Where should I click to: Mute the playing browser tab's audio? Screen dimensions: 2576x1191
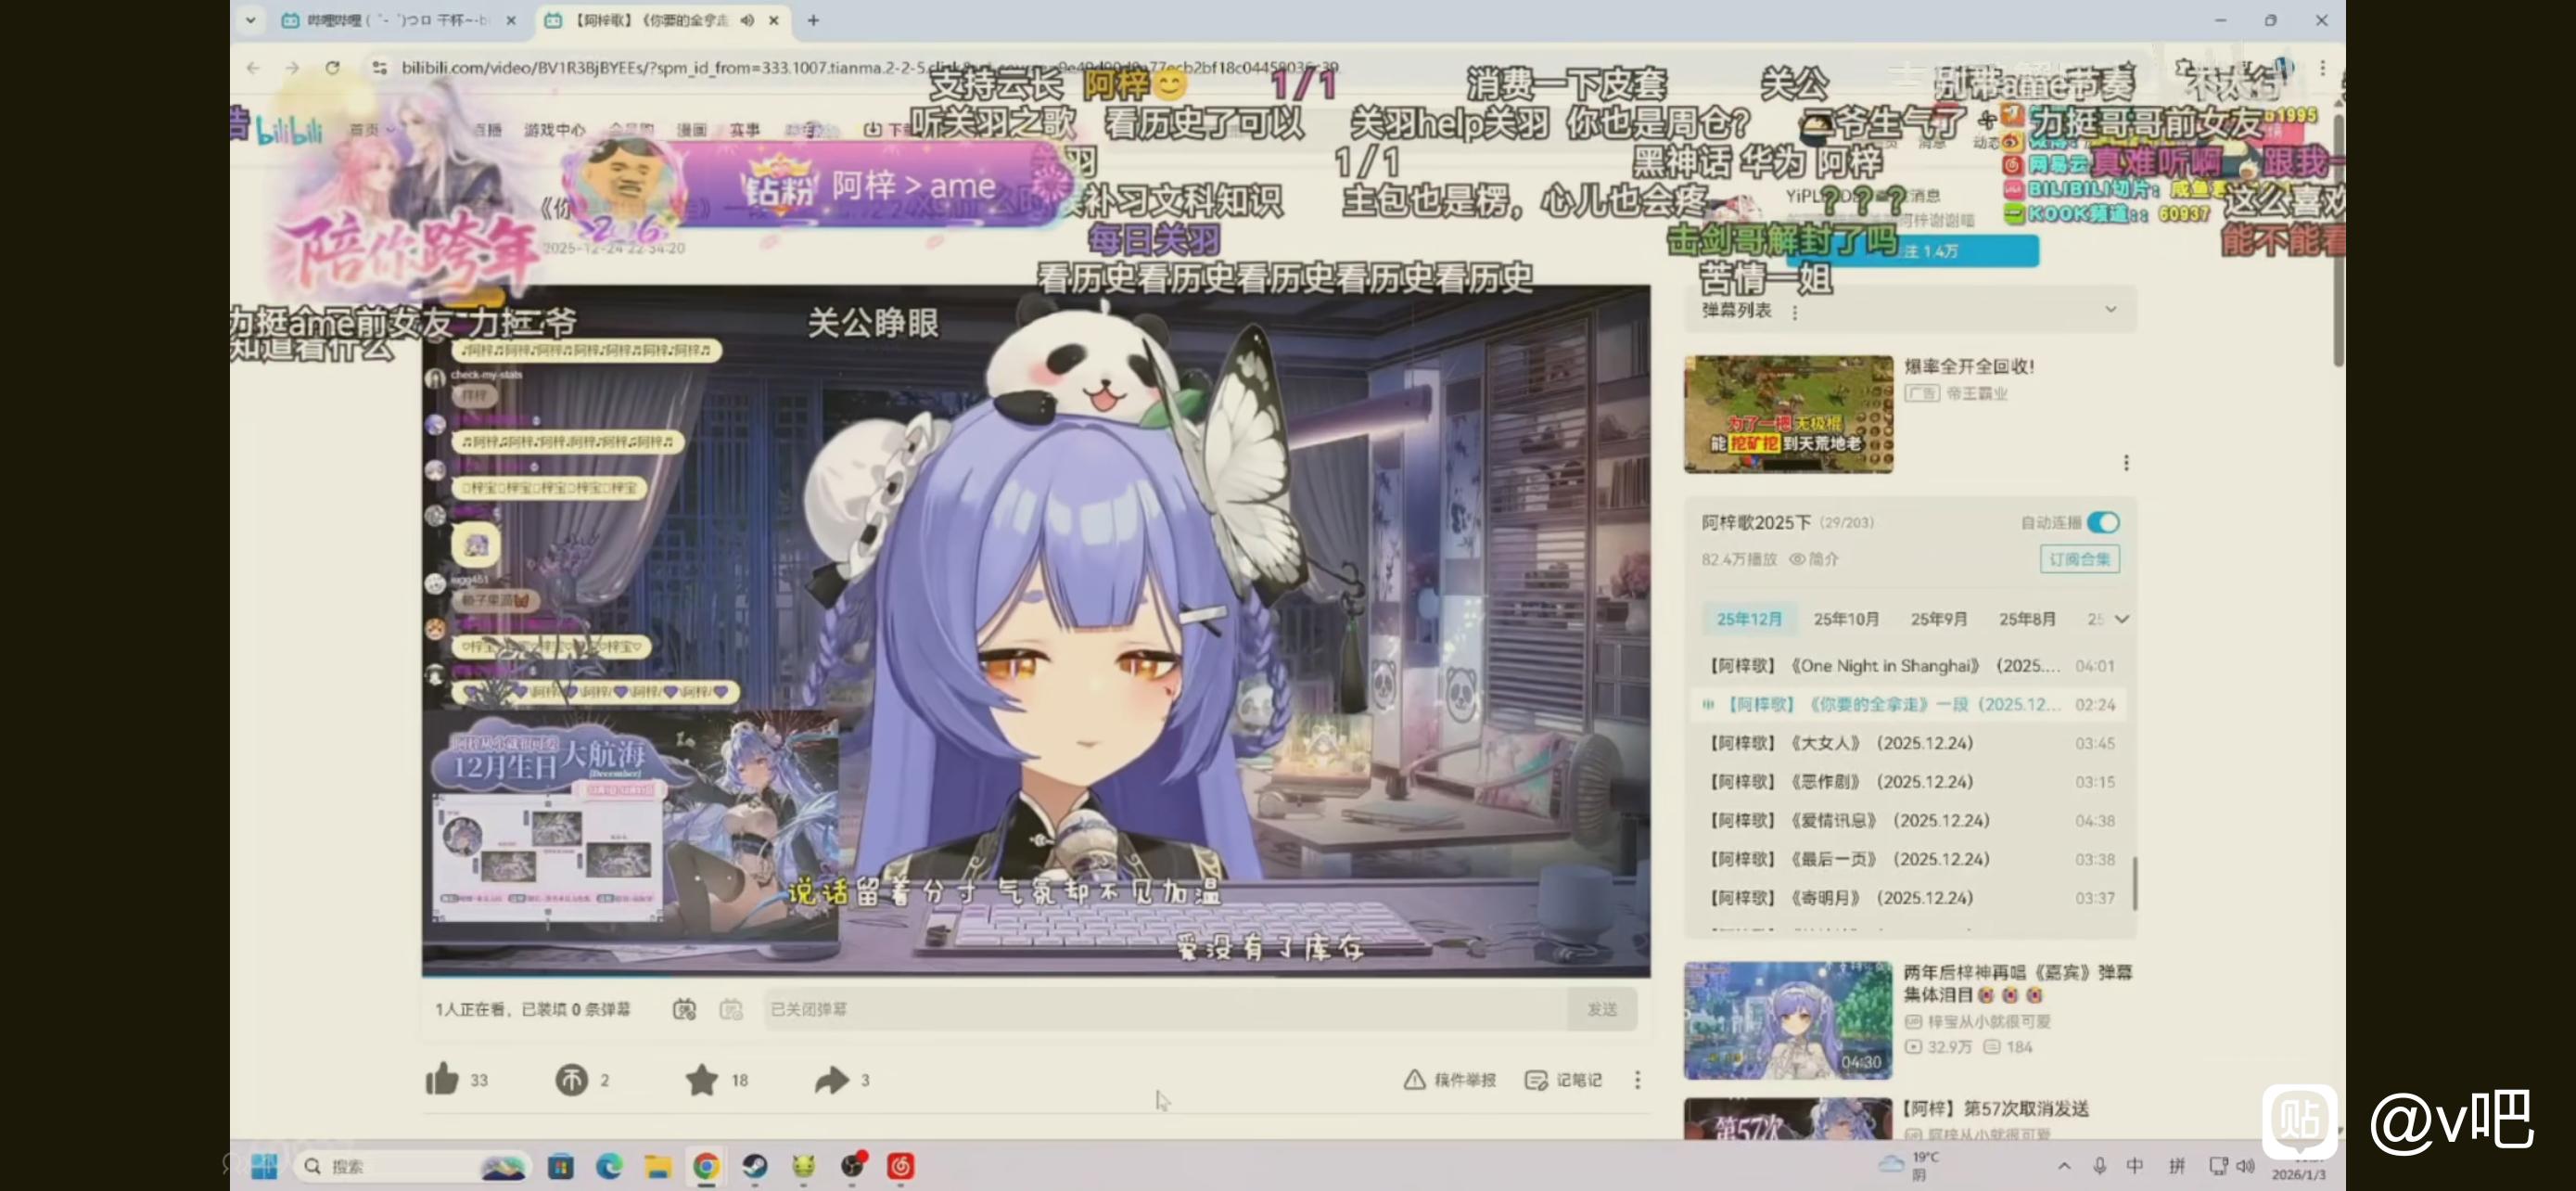747,20
